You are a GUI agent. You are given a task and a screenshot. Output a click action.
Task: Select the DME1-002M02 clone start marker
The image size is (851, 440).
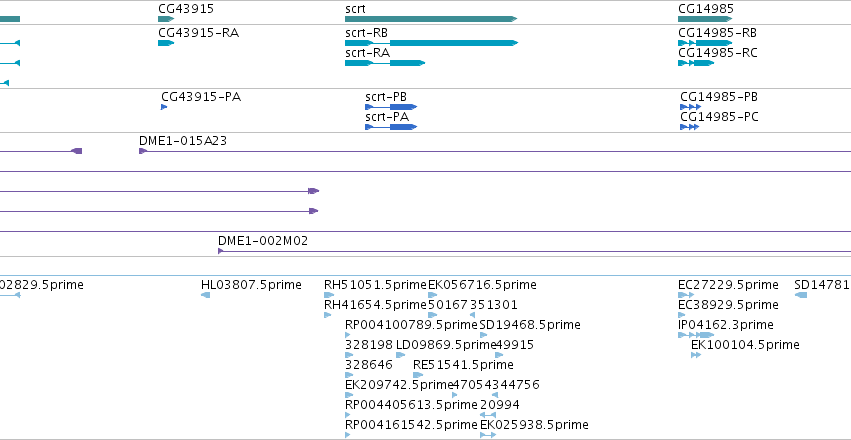point(220,251)
